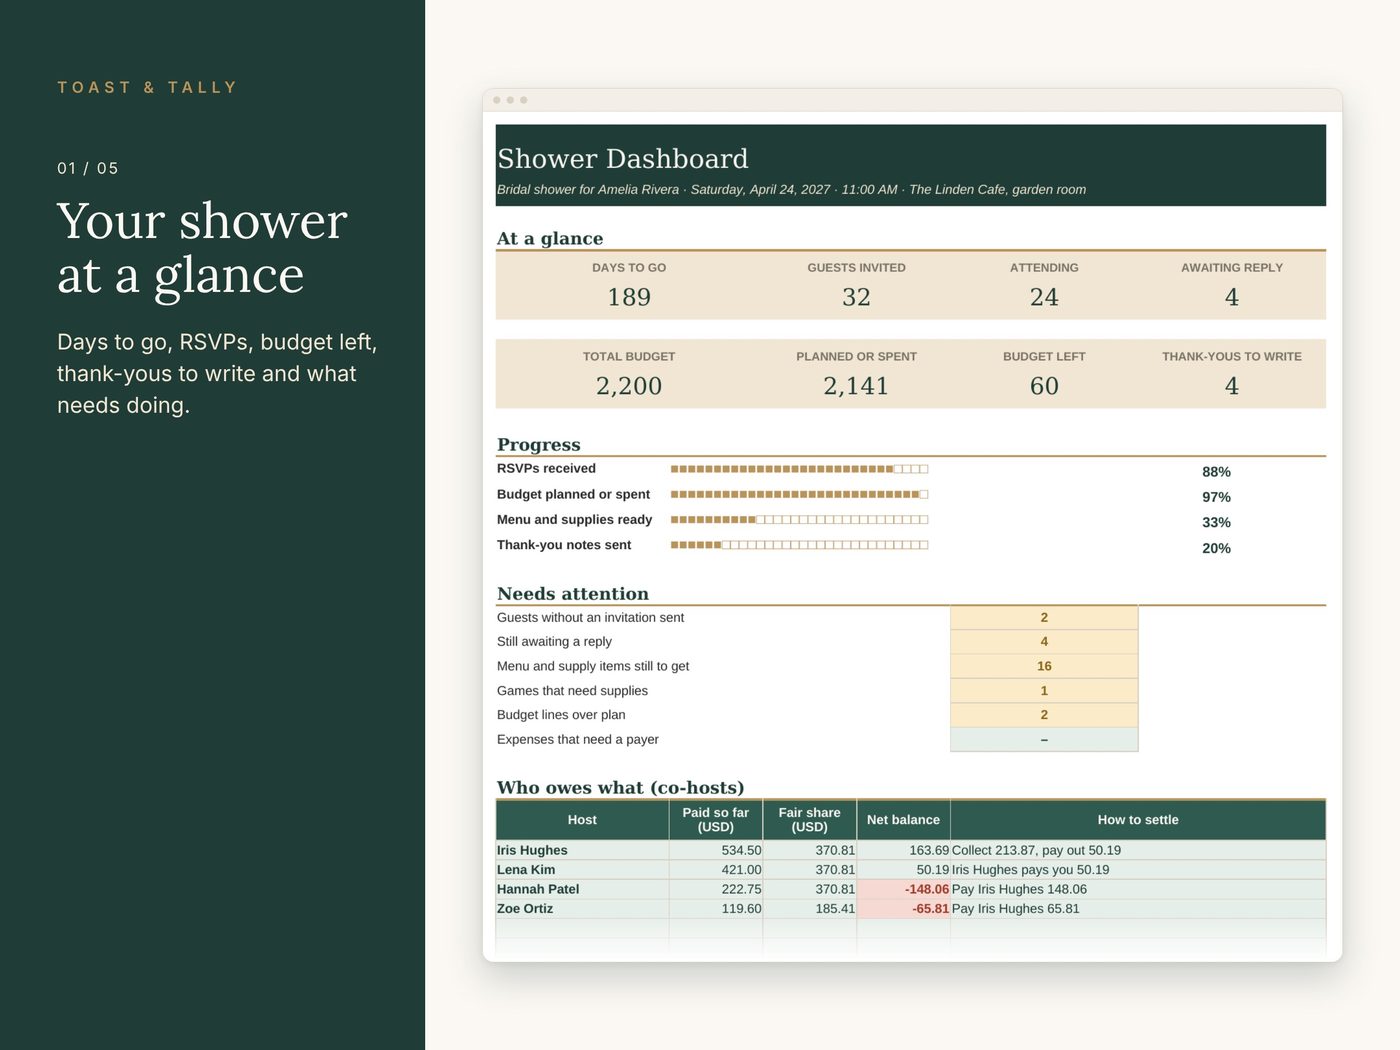Select the 20% thank-you notes percentage
This screenshot has width=1400, height=1050.
1216,548
